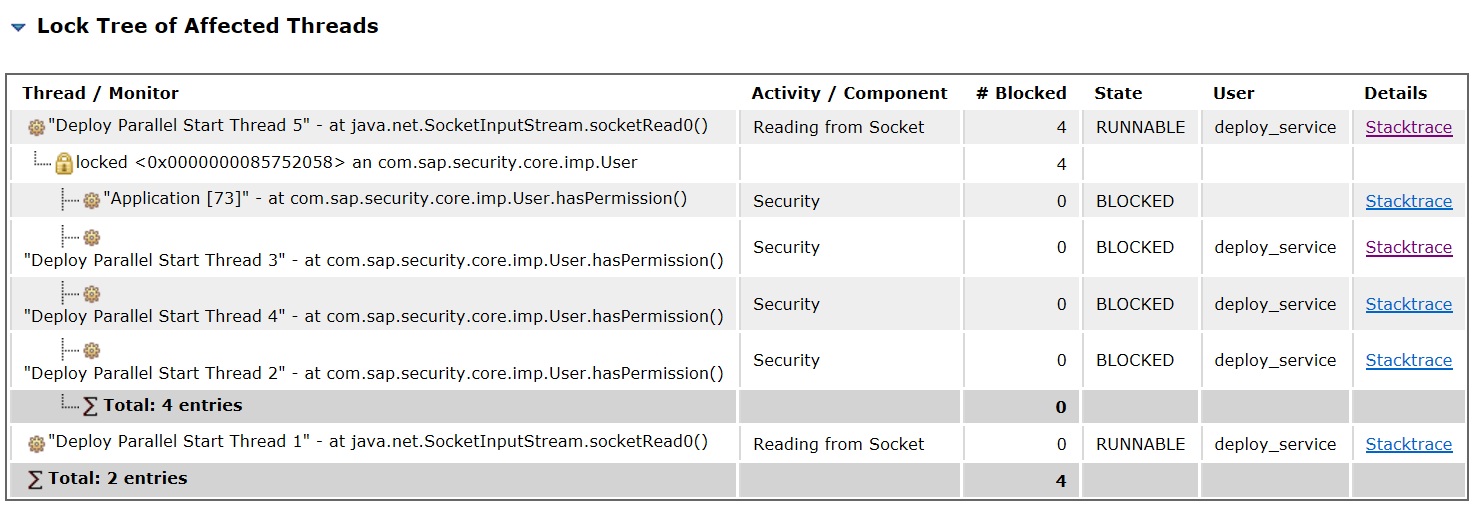Click the gear icon of Deploy Parallel Start Thread 1
Screen dimensions: 1478x512
[x=37, y=443]
